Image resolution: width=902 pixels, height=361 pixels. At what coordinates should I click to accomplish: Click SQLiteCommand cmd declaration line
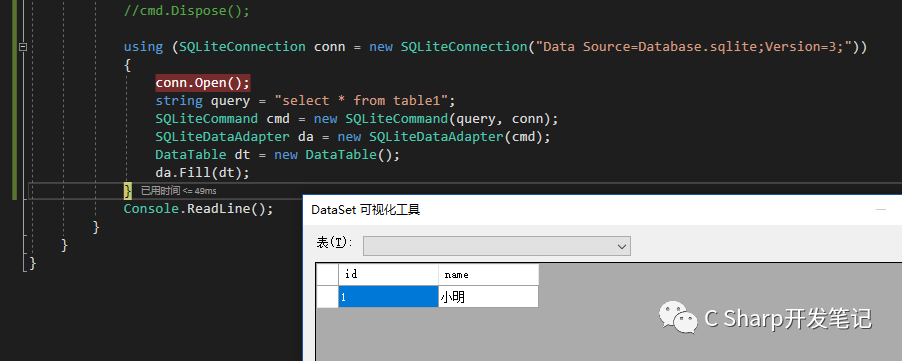coord(357,119)
